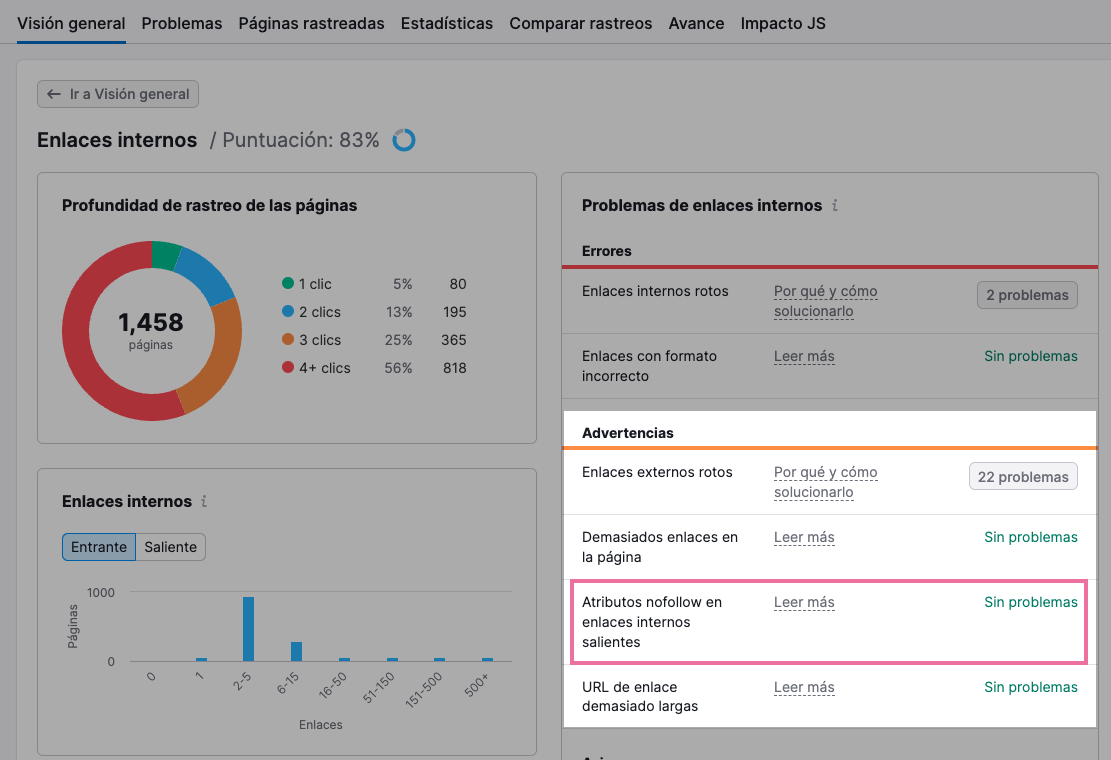Click the back arrow in "Ir a Visión general"

[53, 94]
